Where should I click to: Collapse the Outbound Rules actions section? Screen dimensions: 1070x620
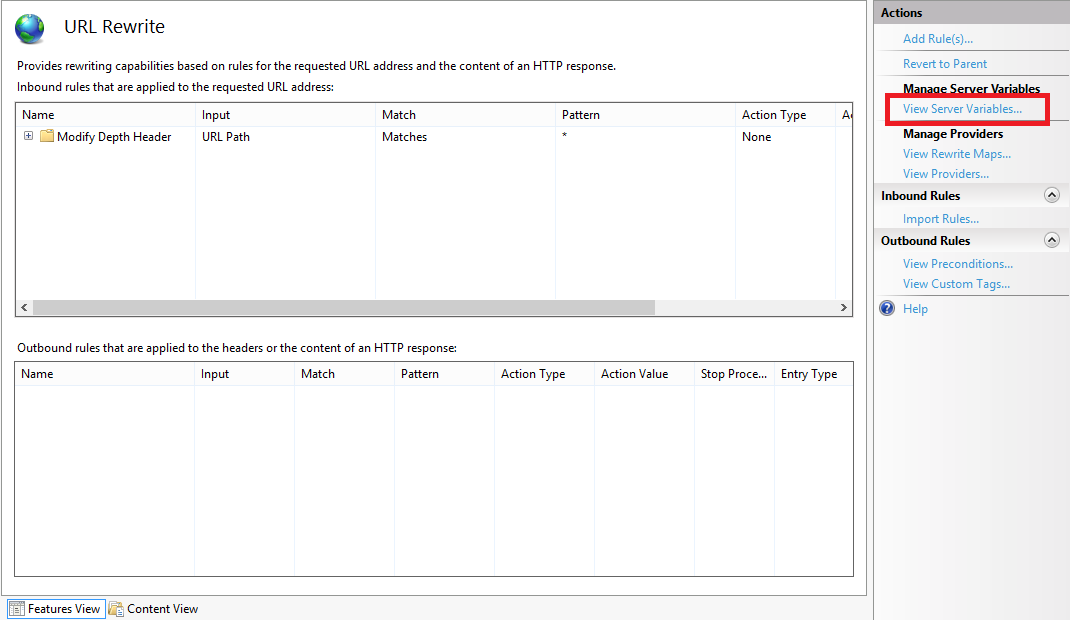(x=1051, y=241)
